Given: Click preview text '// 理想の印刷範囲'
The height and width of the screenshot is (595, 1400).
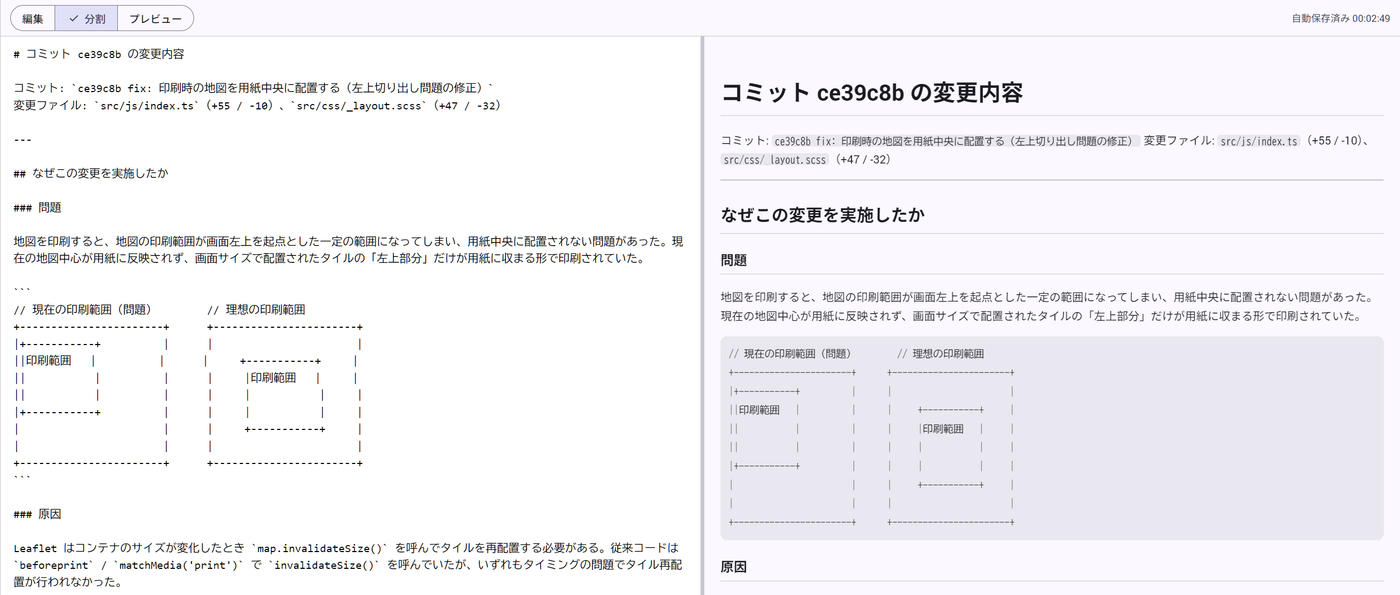Looking at the screenshot, I should click(x=940, y=354).
